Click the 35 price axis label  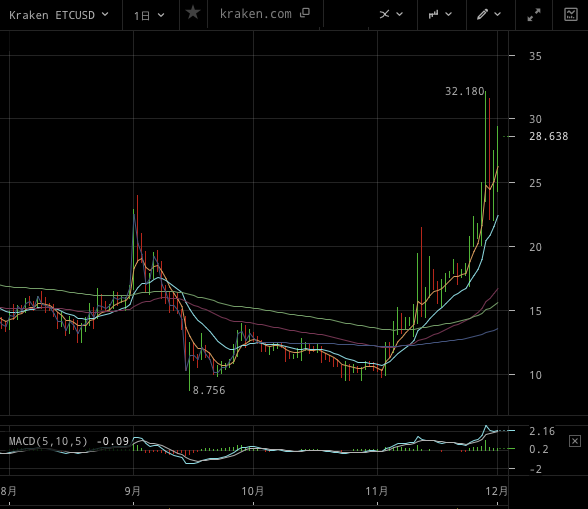(535, 56)
